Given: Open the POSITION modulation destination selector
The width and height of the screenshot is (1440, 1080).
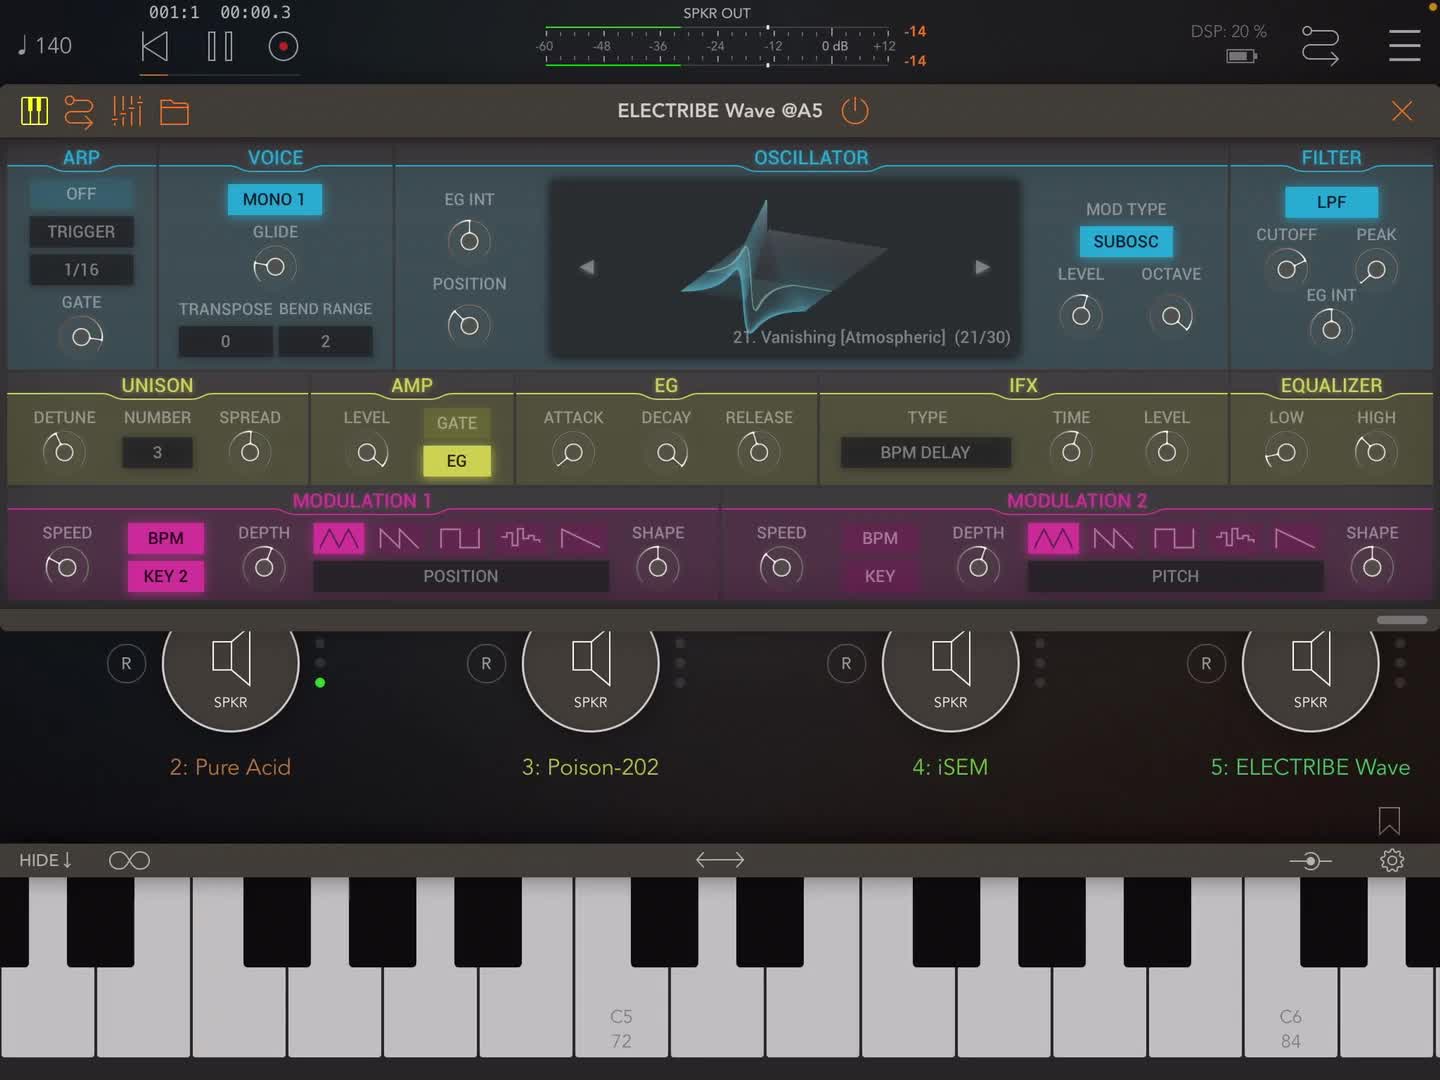Looking at the screenshot, I should tap(461, 576).
